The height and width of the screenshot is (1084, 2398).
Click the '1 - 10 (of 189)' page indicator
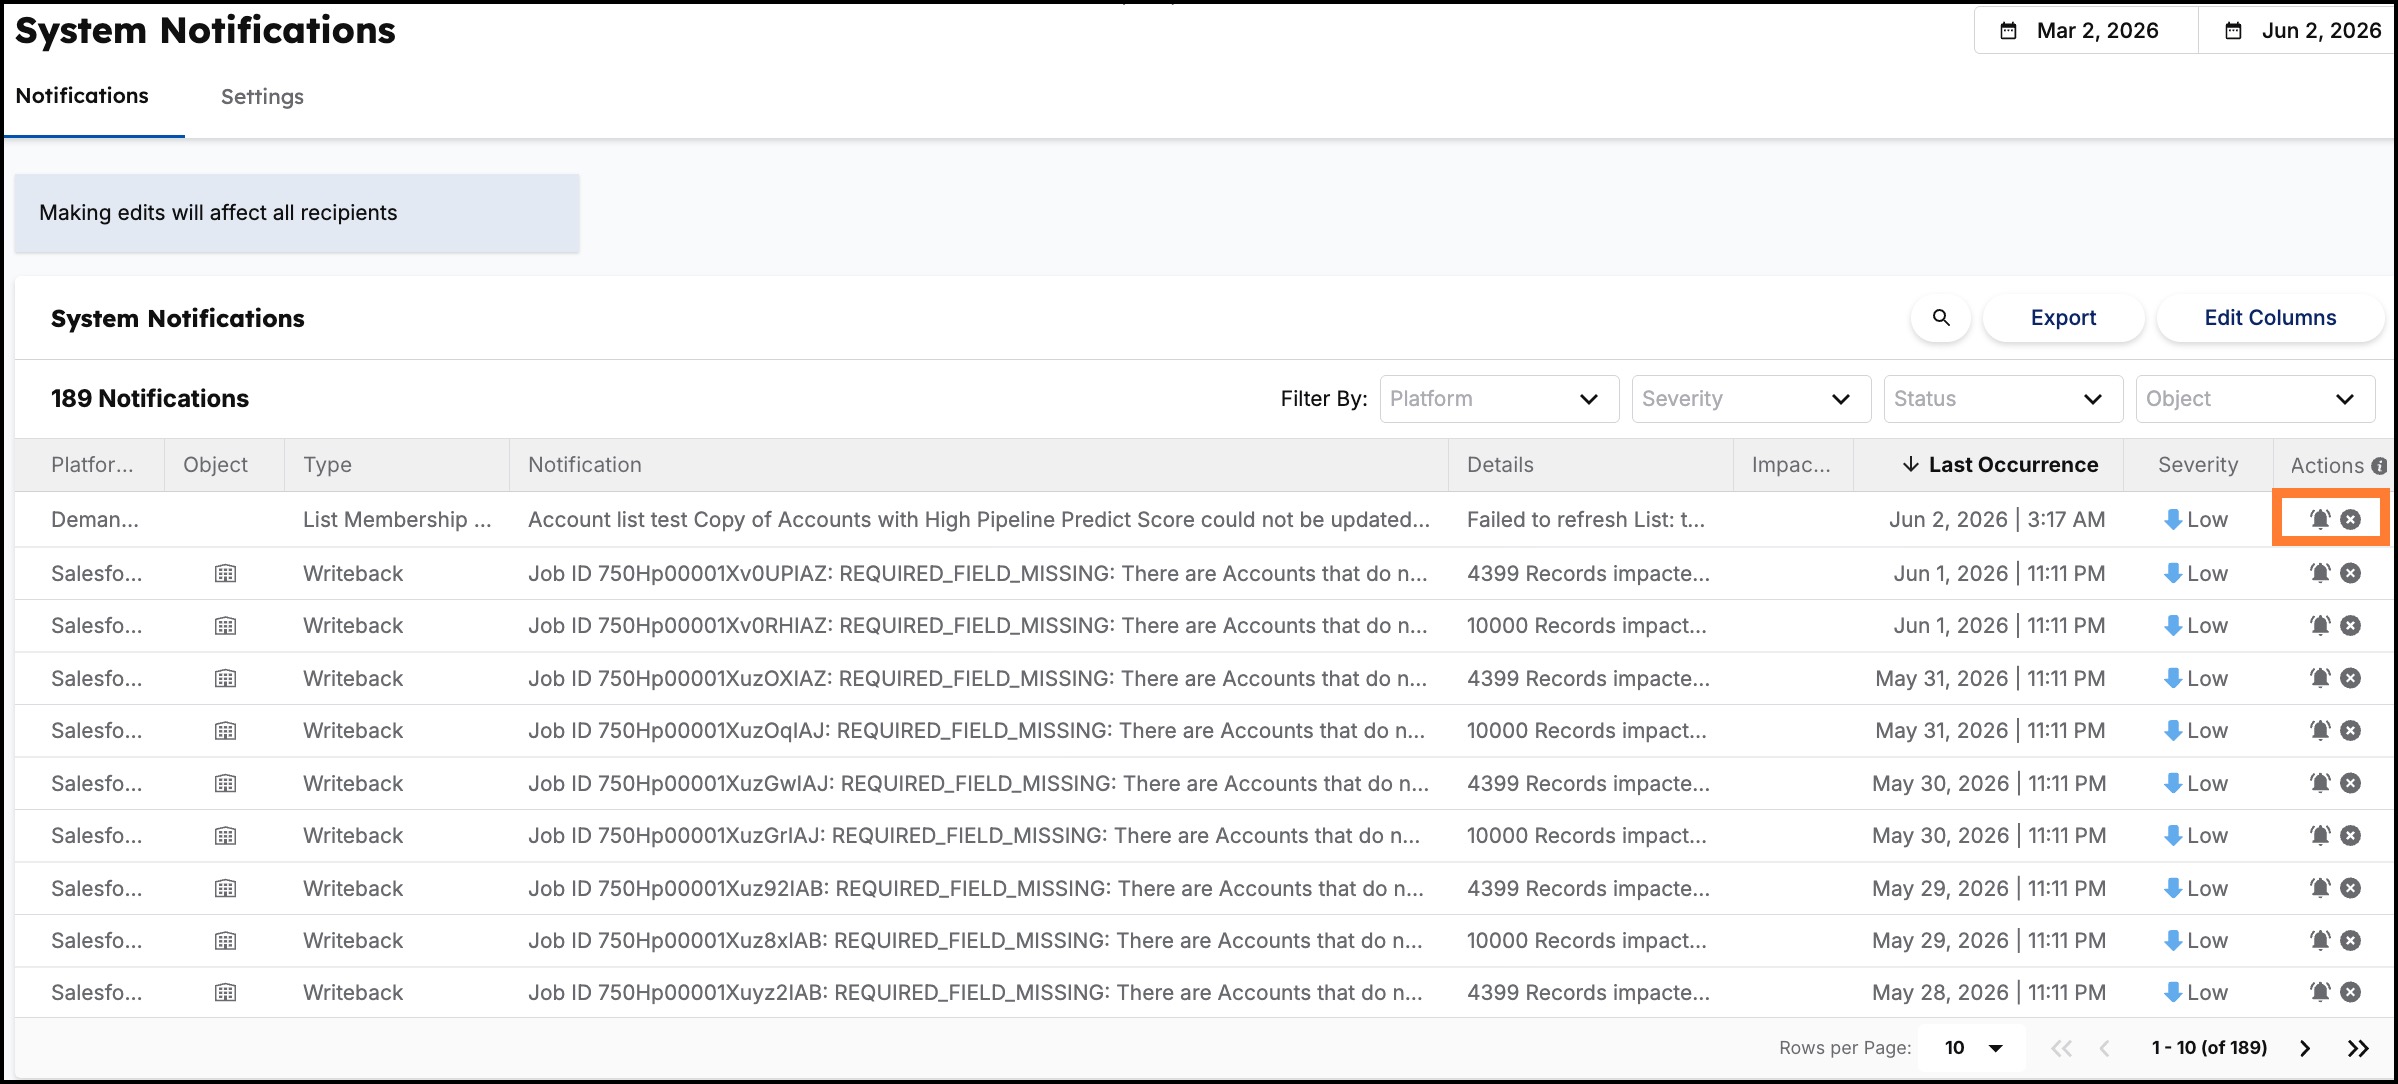[2209, 1048]
